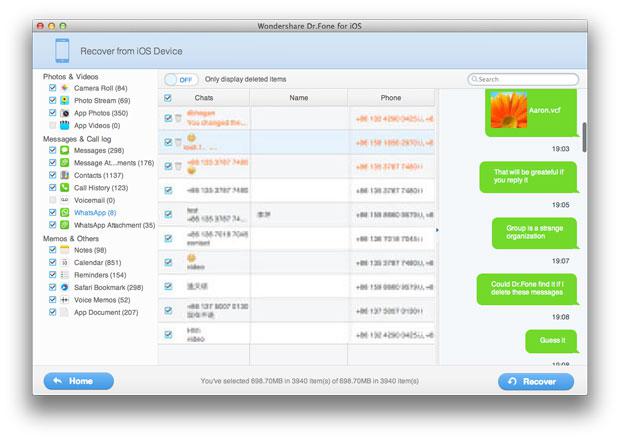Click message 'That will be greateful if you reply it'

tap(529, 176)
